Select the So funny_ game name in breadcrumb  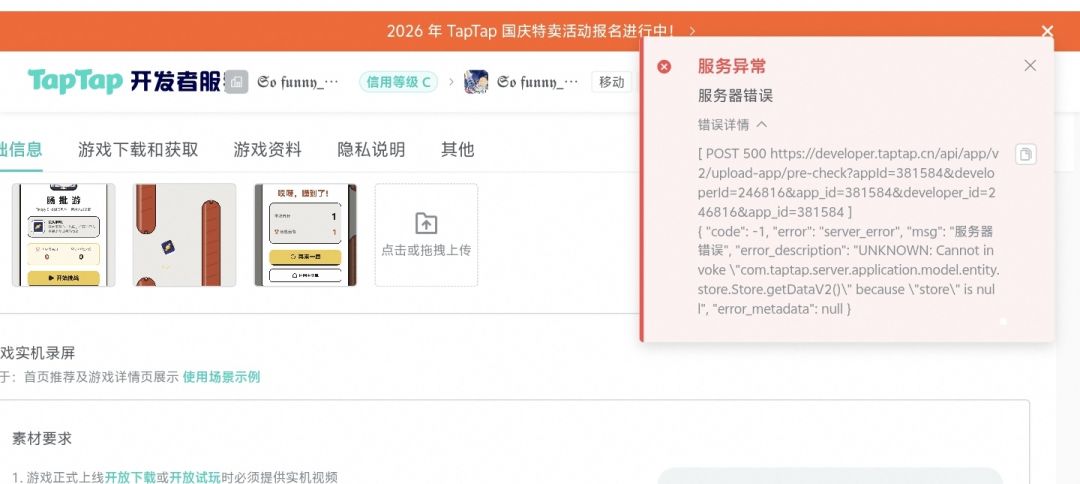tap(538, 82)
